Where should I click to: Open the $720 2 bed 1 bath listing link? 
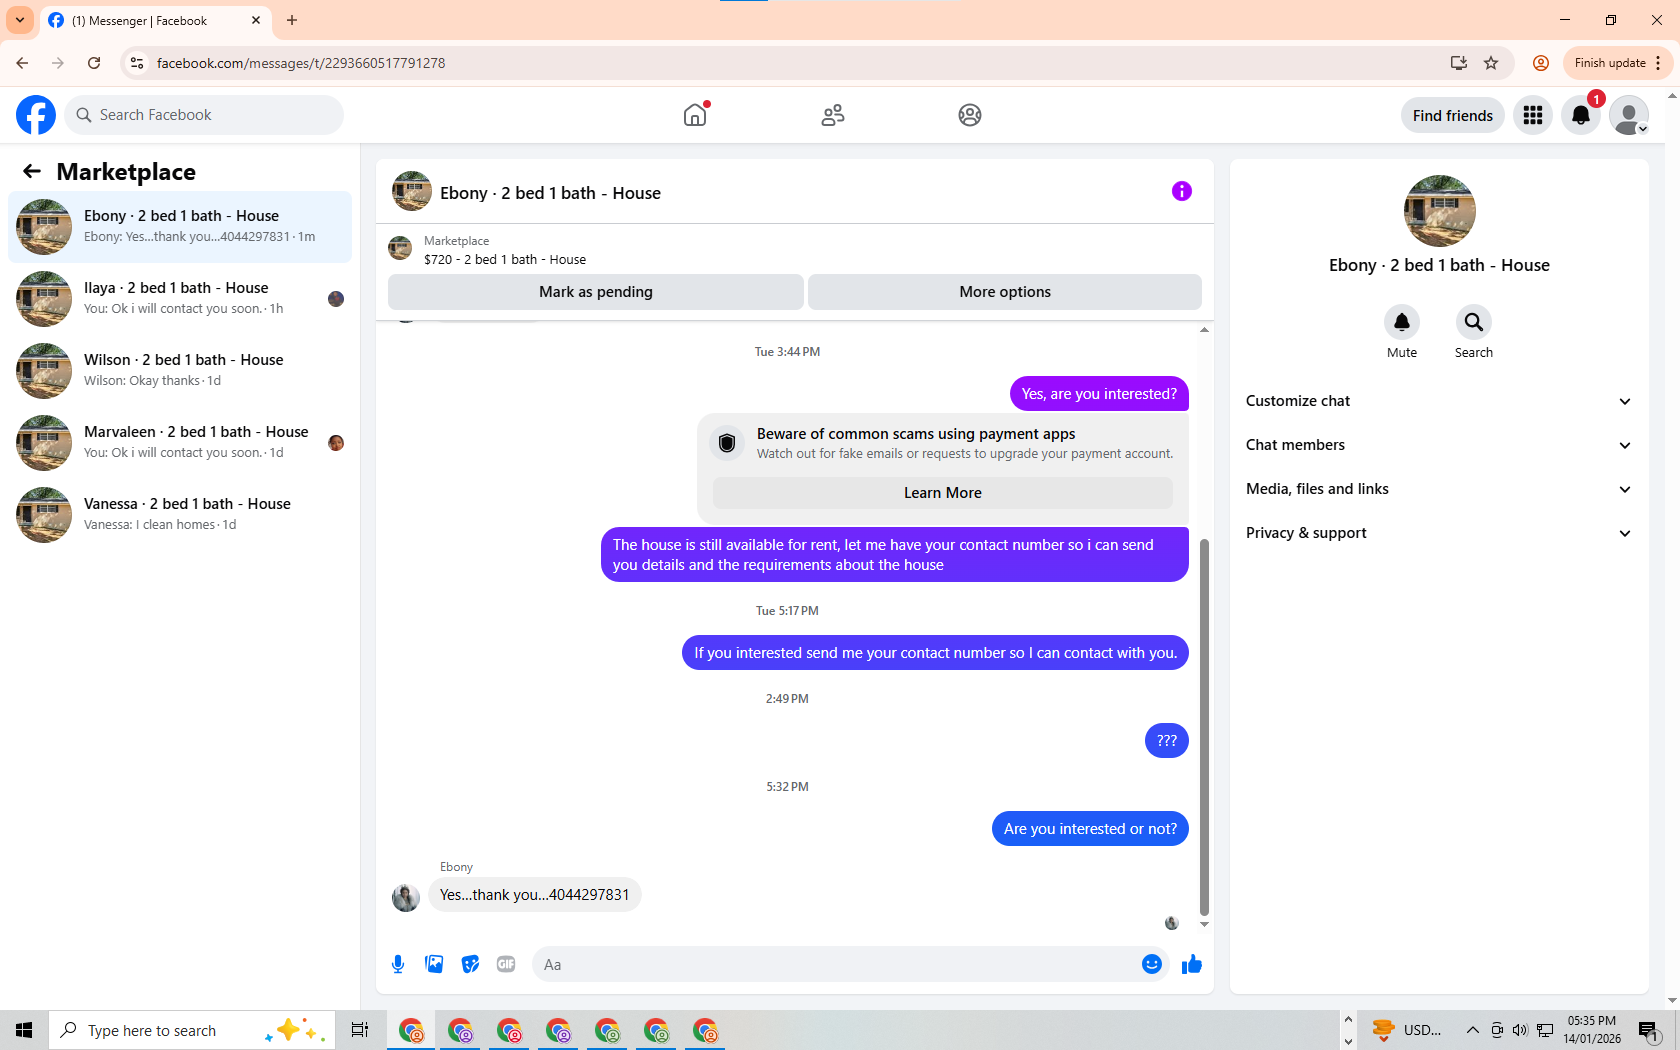(505, 259)
